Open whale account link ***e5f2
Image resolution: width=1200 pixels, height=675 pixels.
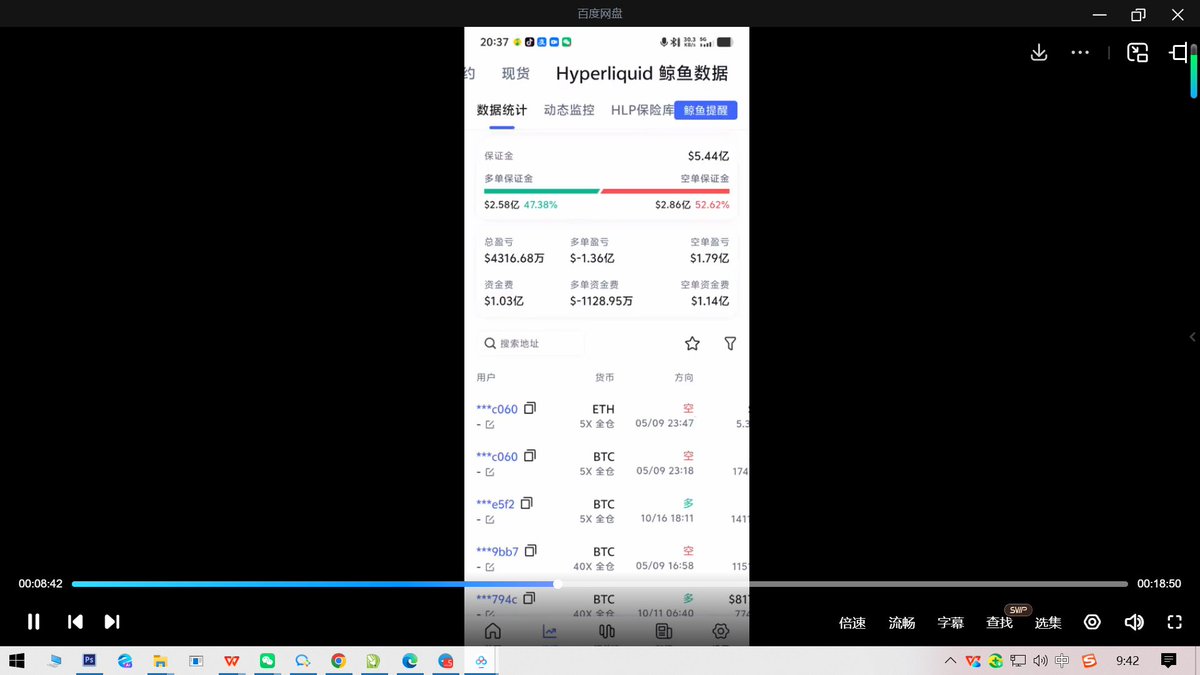tap(498, 503)
